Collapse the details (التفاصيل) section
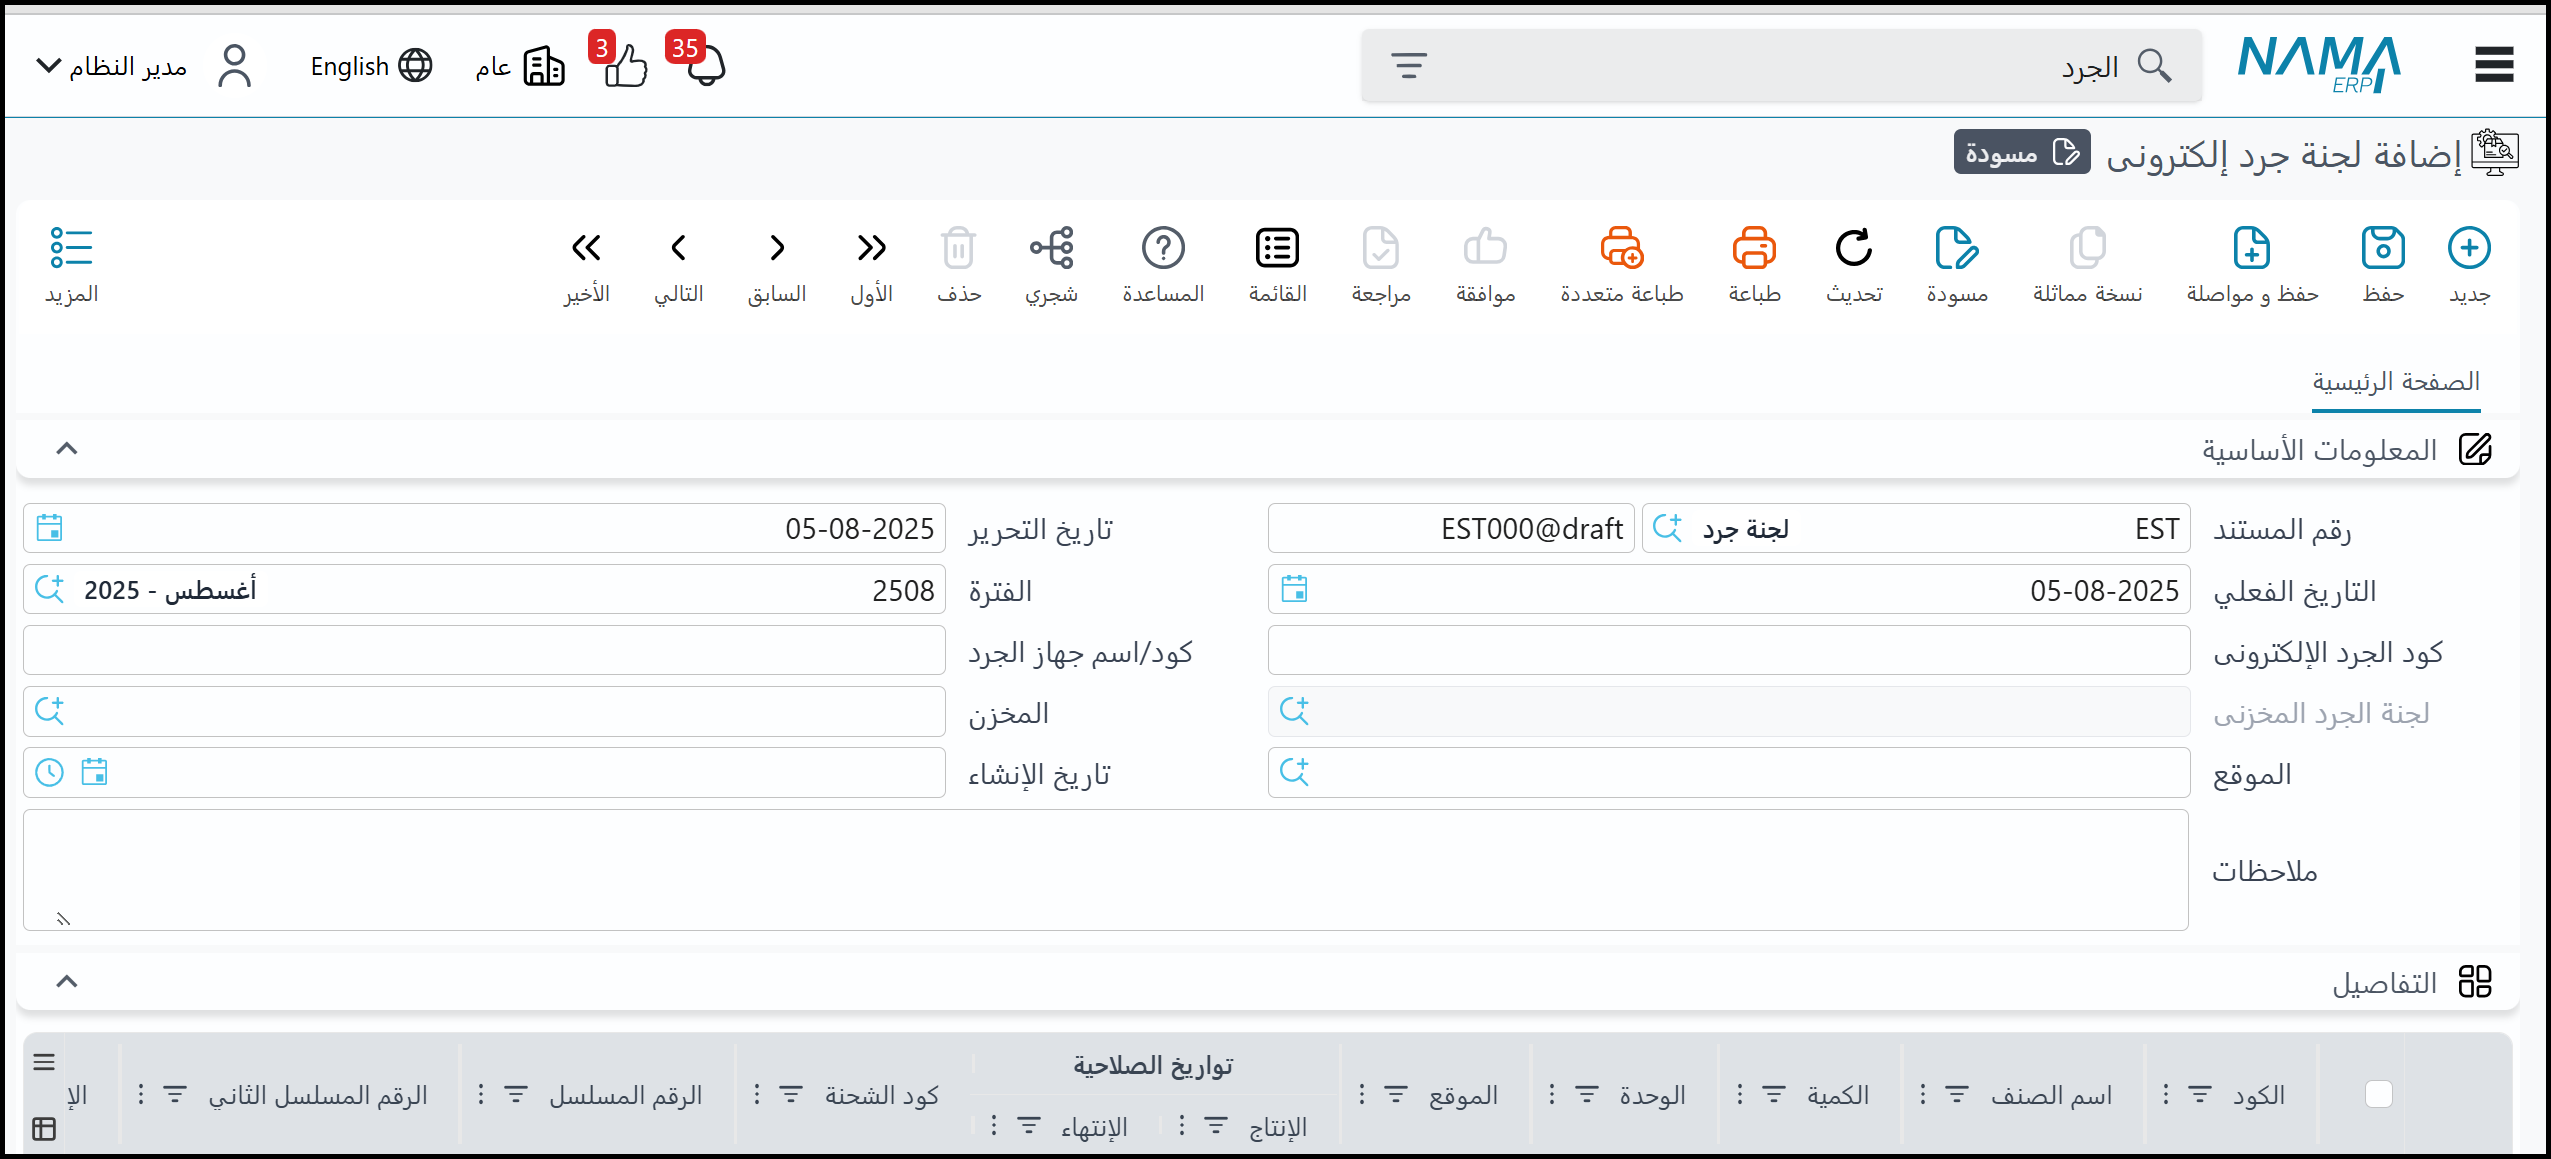The height and width of the screenshot is (1159, 2551). [x=67, y=982]
